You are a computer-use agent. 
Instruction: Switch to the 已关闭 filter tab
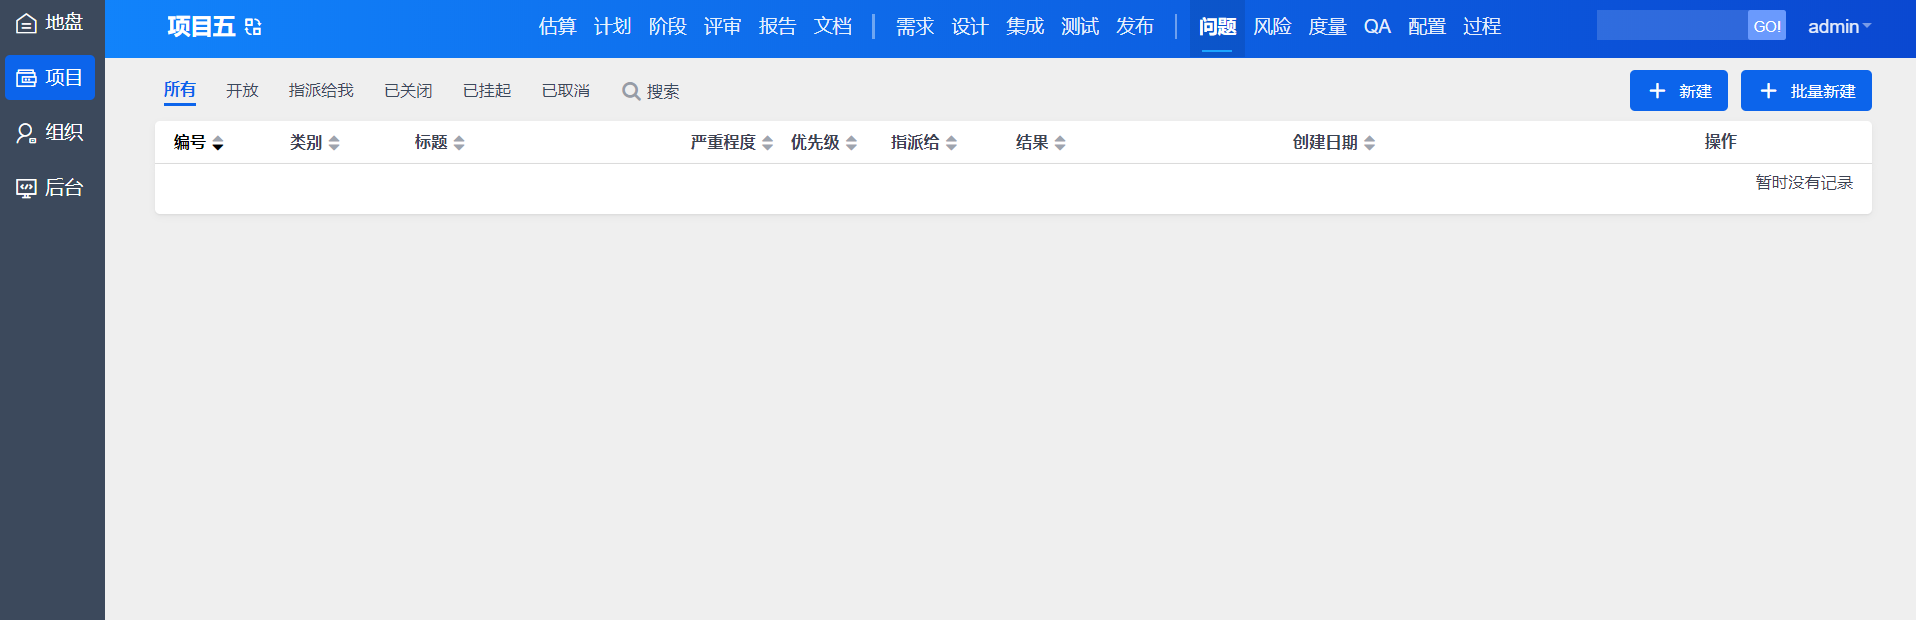coord(408,91)
